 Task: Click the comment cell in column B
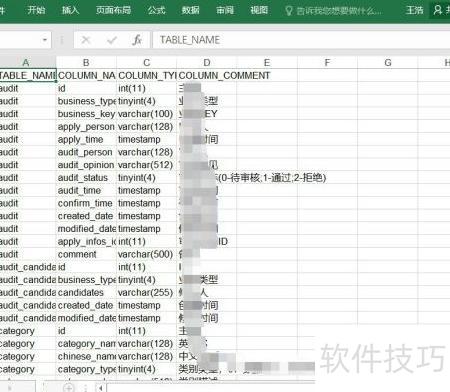87,254
